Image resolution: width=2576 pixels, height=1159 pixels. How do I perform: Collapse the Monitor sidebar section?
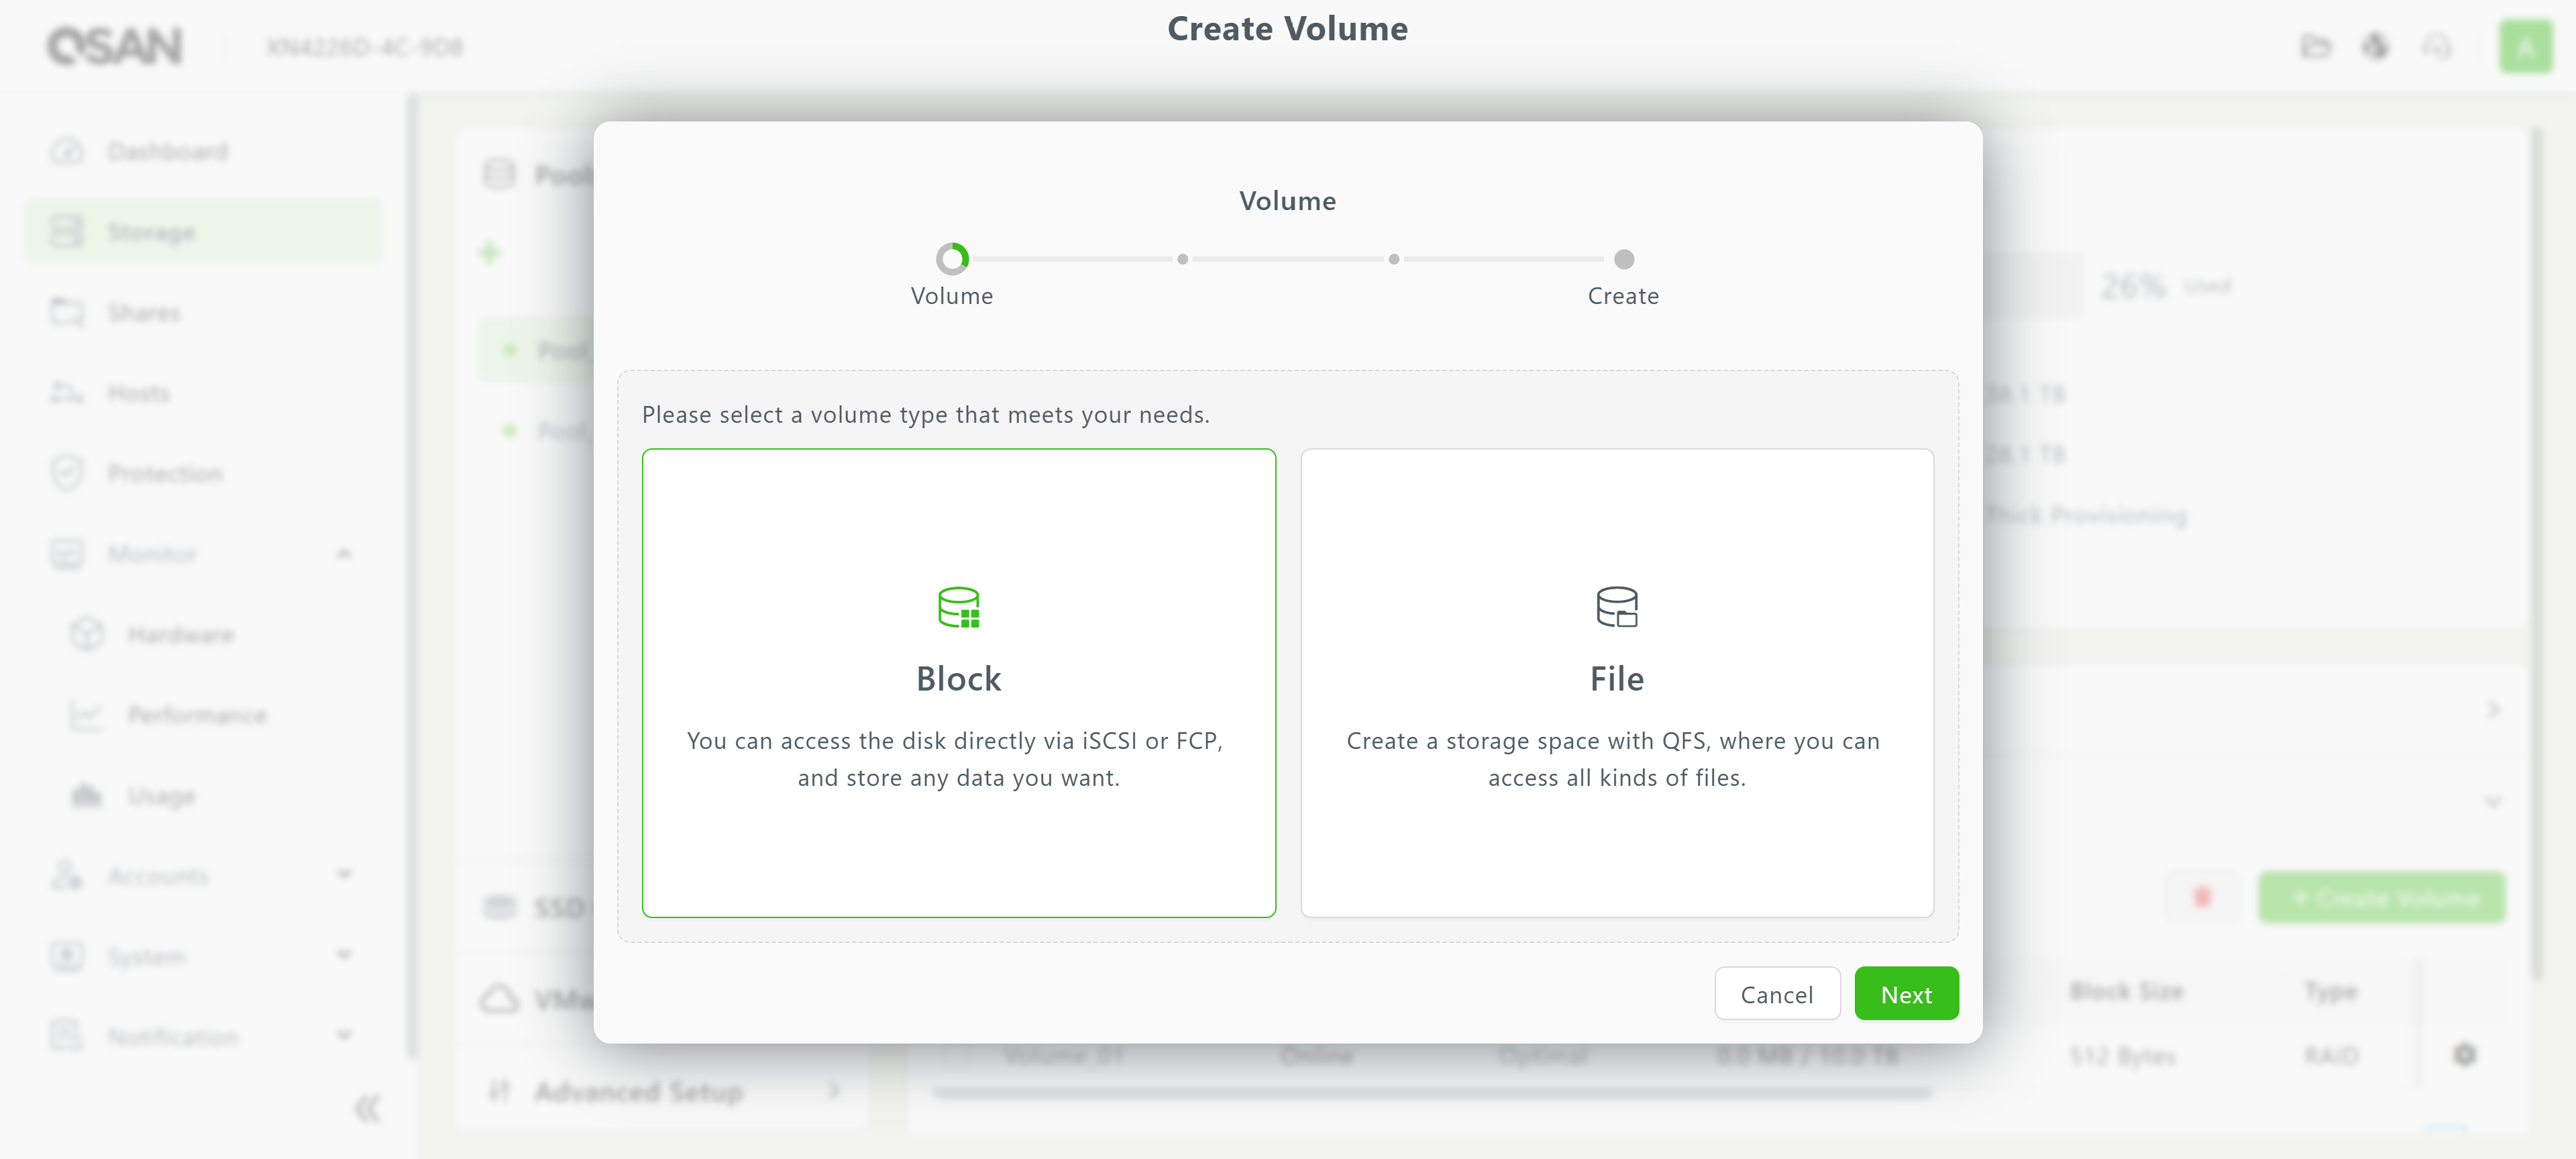(x=344, y=554)
